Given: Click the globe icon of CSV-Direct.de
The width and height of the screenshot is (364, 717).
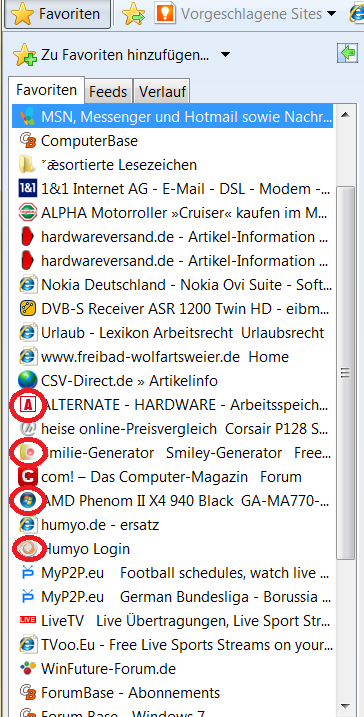Looking at the screenshot, I should coord(28,380).
